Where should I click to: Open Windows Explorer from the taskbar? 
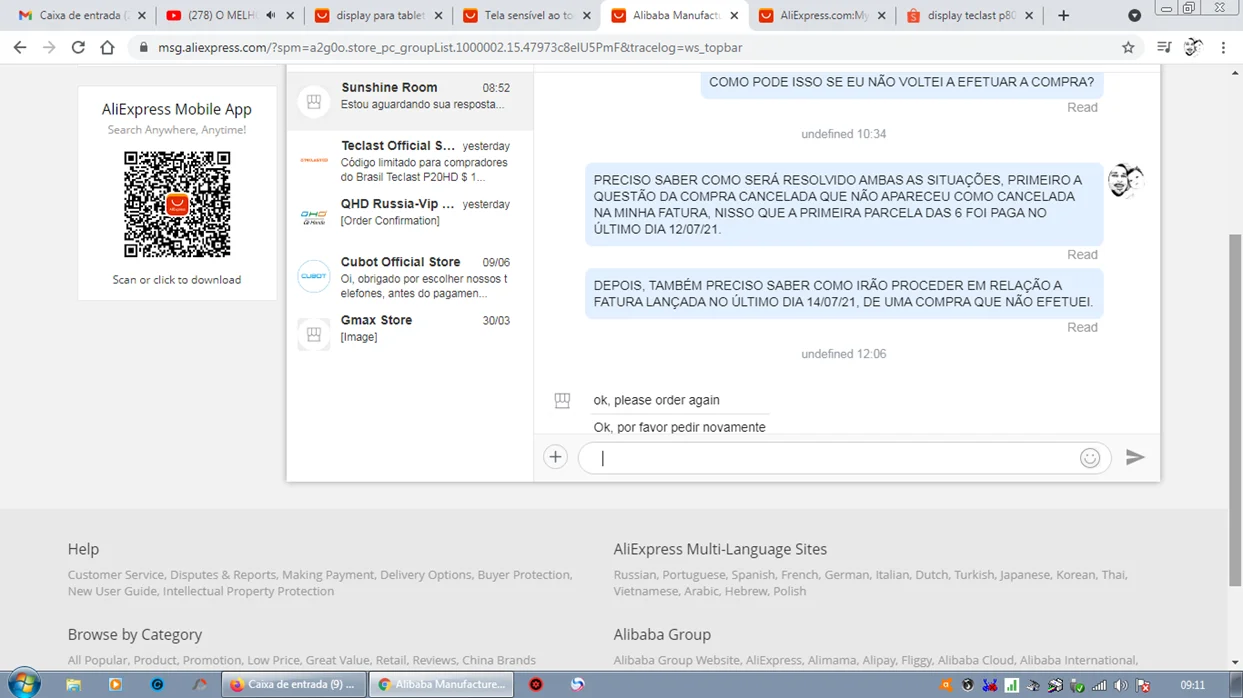click(x=73, y=685)
